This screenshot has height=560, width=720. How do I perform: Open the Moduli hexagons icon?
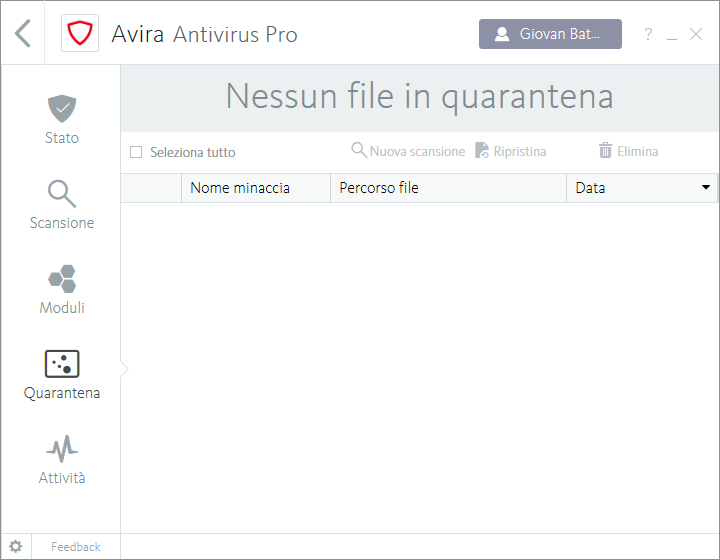point(62,279)
